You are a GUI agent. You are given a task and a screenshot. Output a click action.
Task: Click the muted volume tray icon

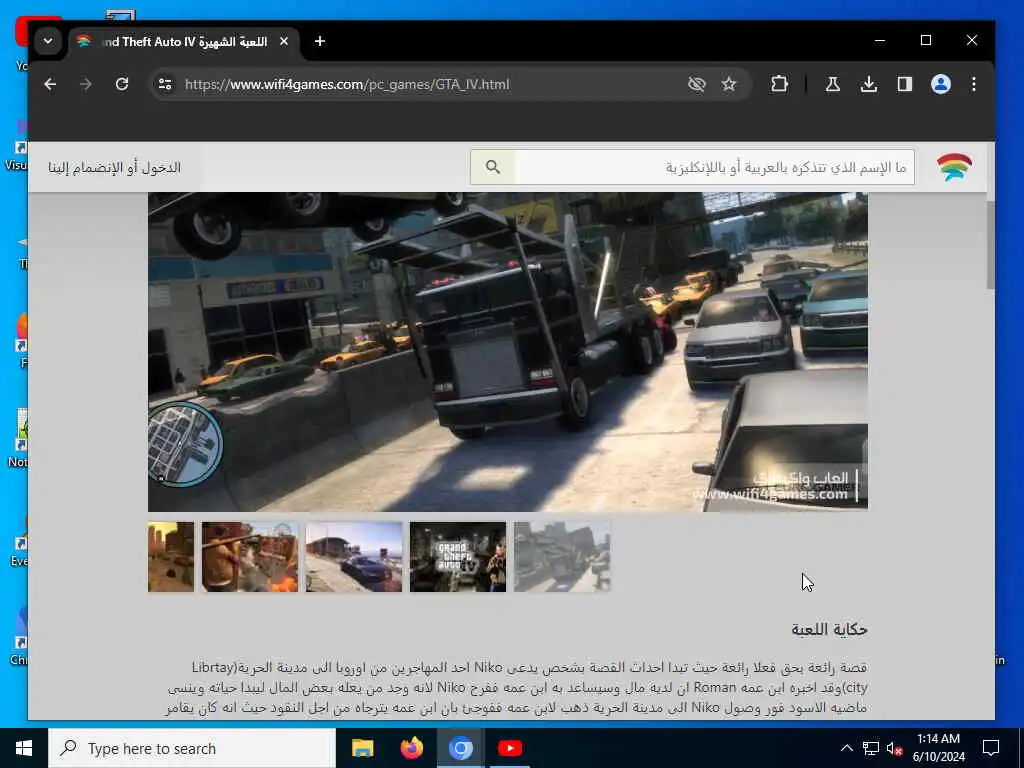click(894, 748)
